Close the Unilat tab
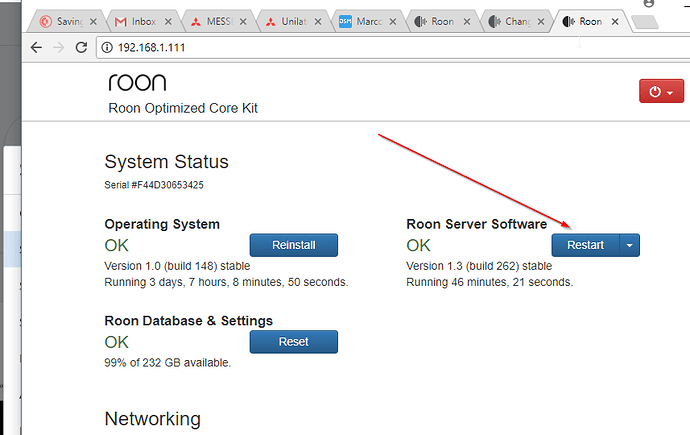 [x=318, y=22]
